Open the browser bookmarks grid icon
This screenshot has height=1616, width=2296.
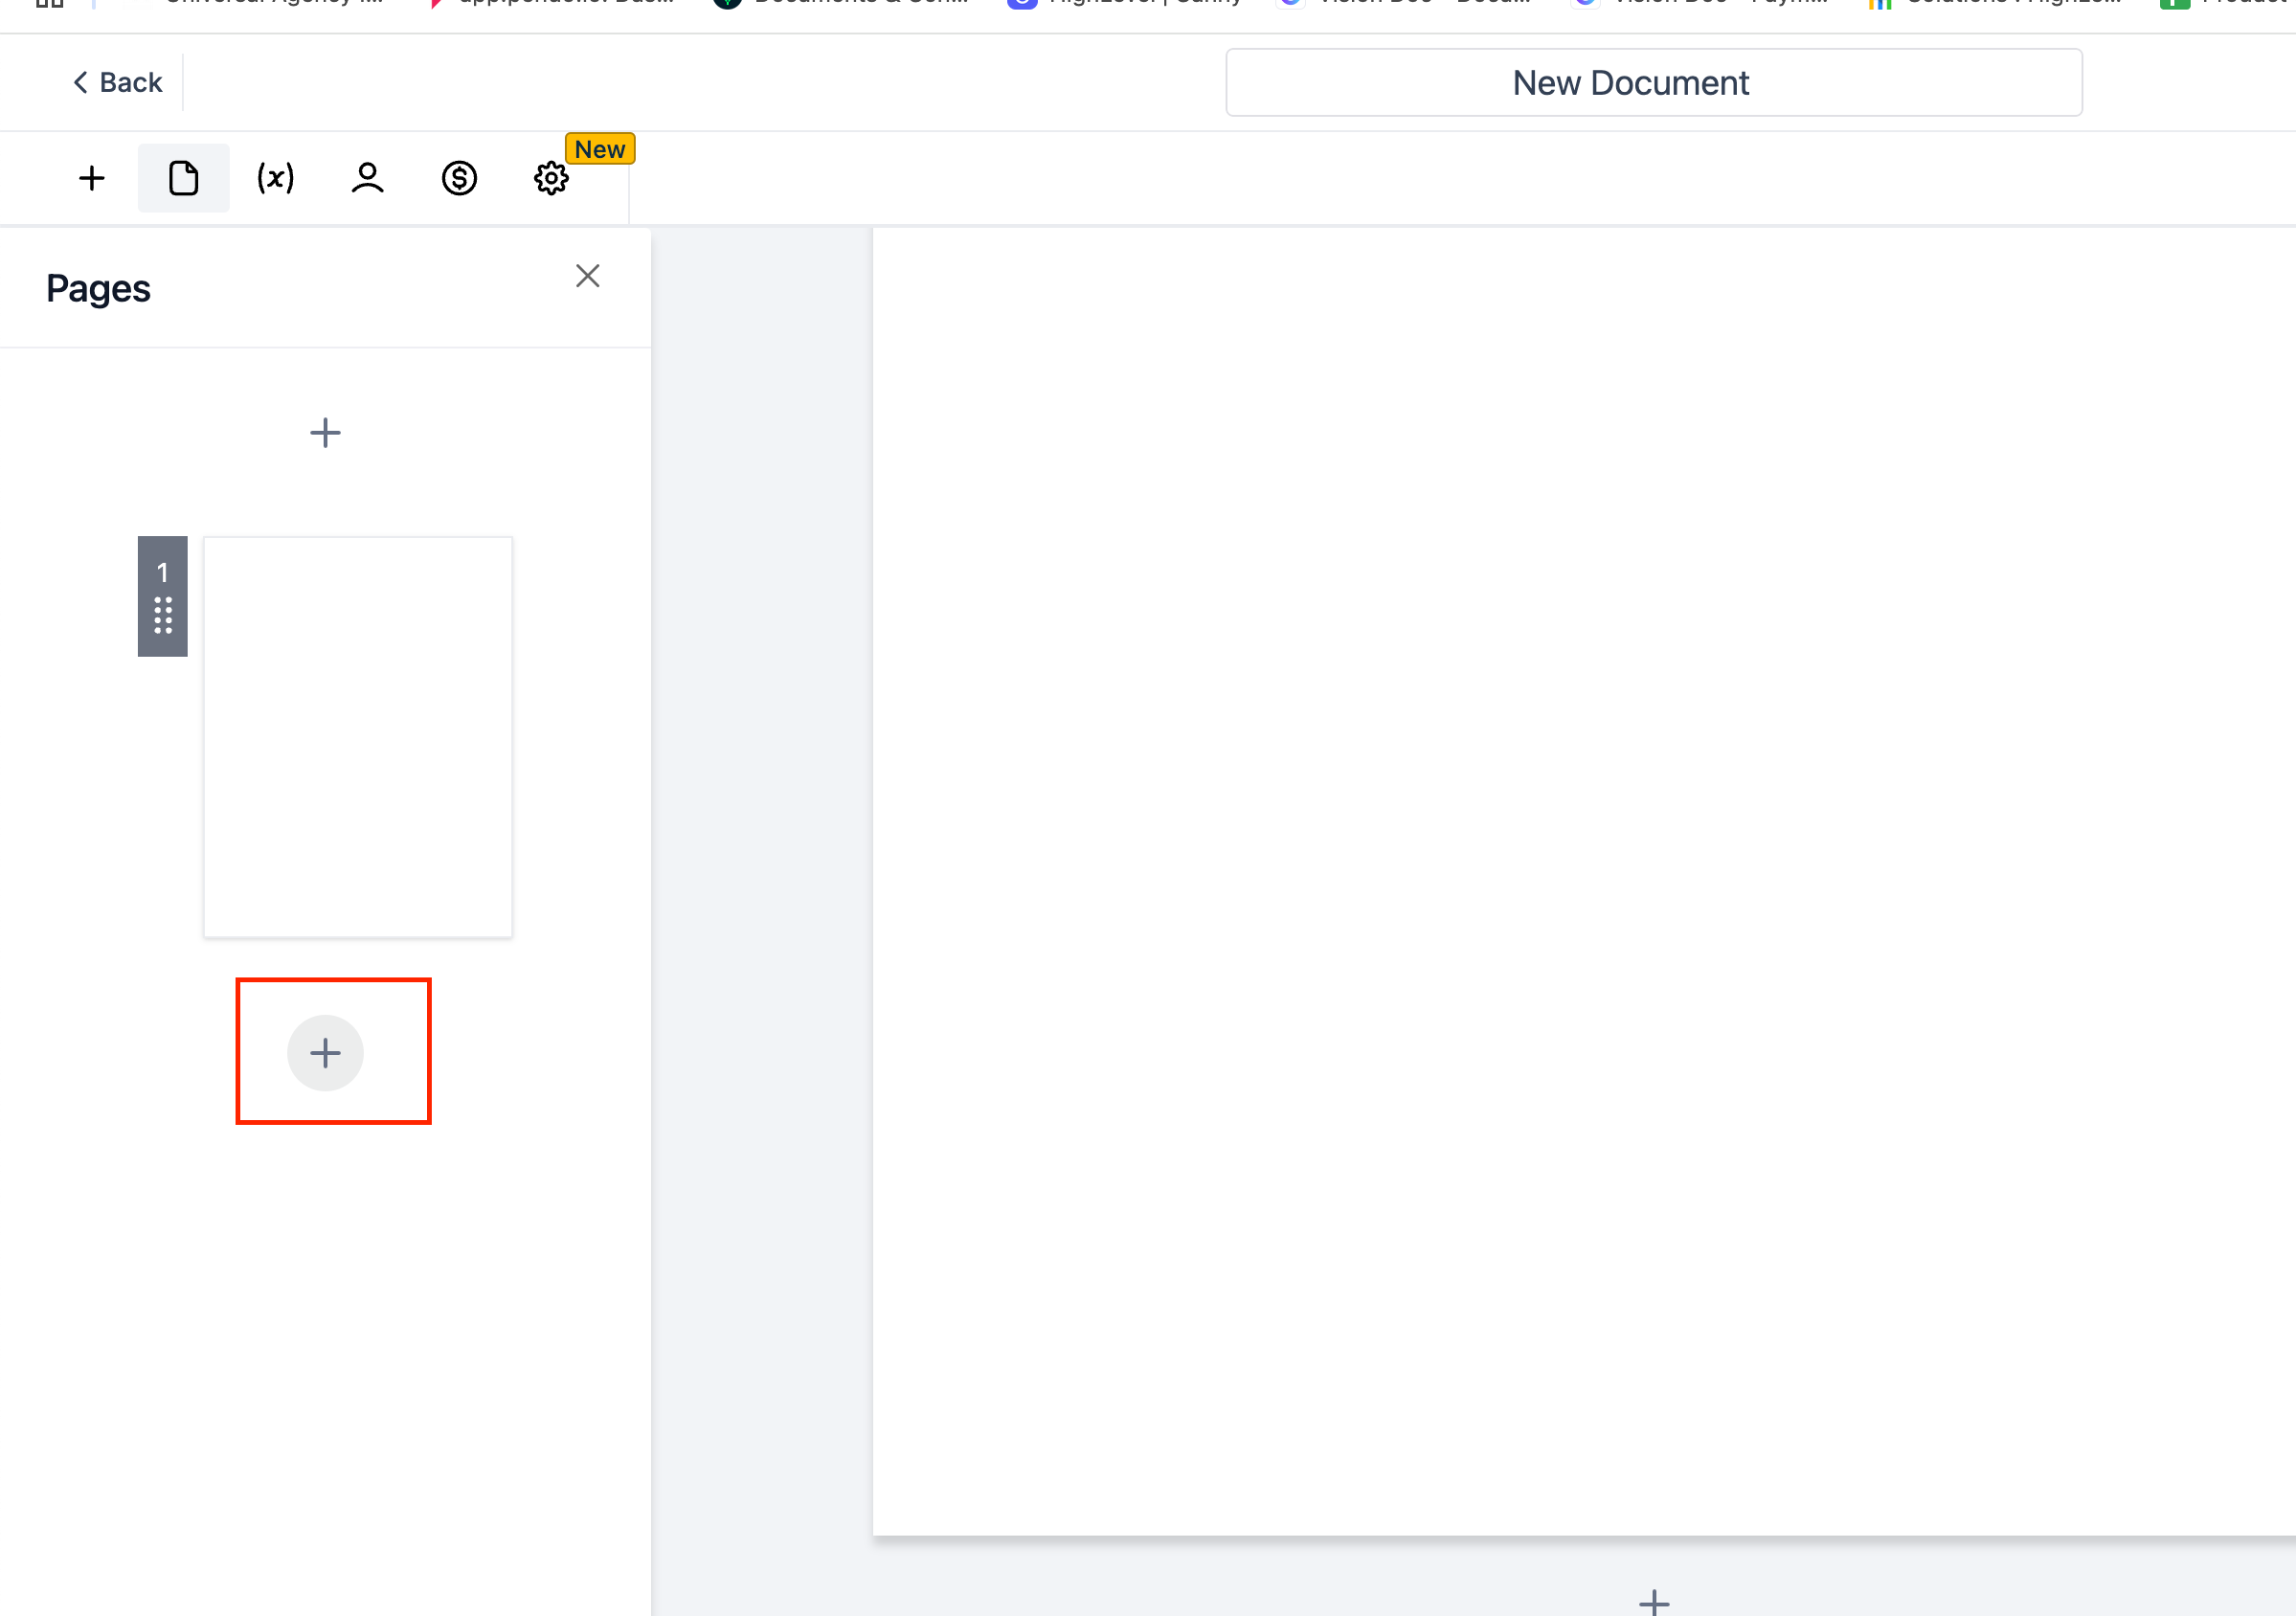49,3
